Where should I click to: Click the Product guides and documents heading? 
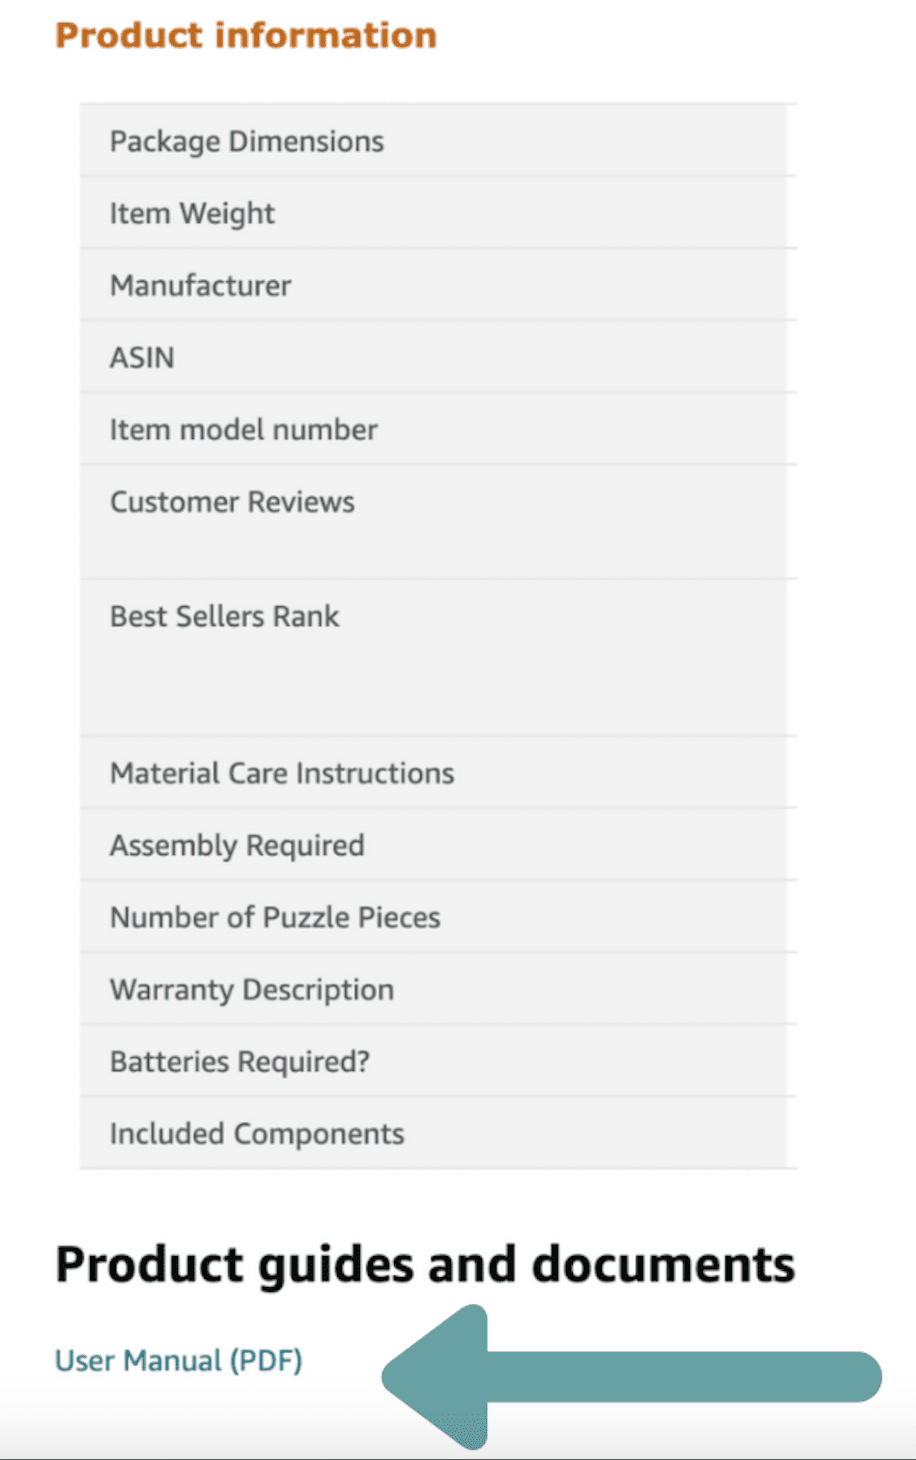click(x=425, y=1265)
